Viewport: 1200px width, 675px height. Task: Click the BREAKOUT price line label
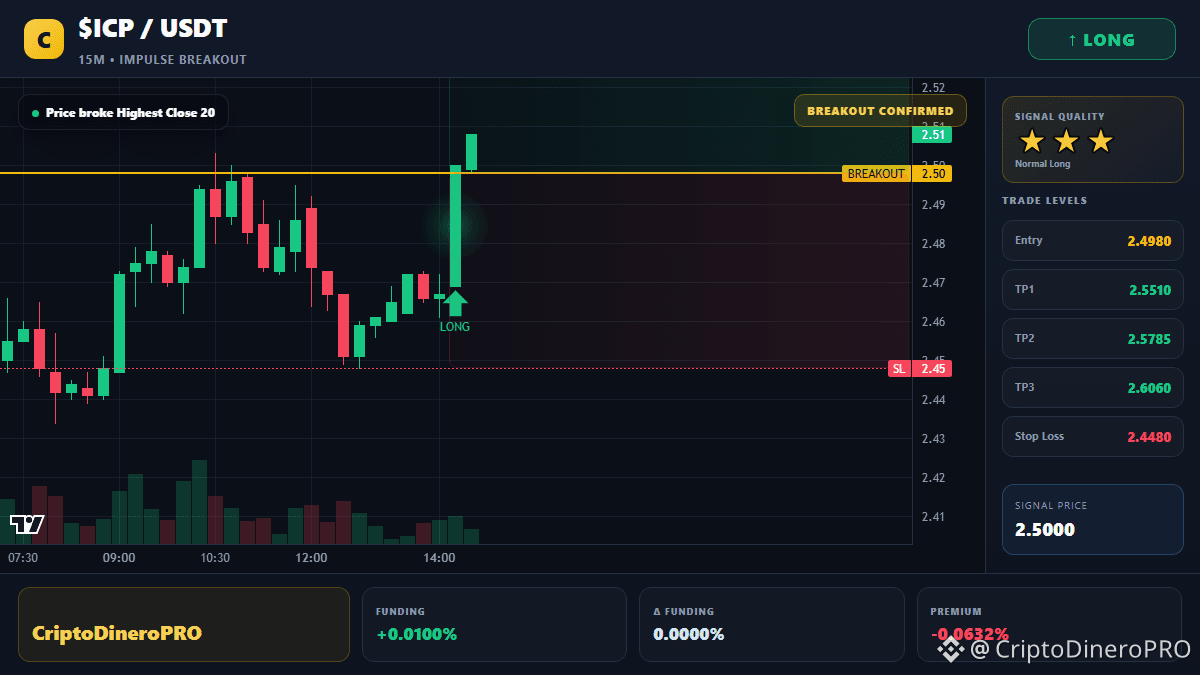876,174
